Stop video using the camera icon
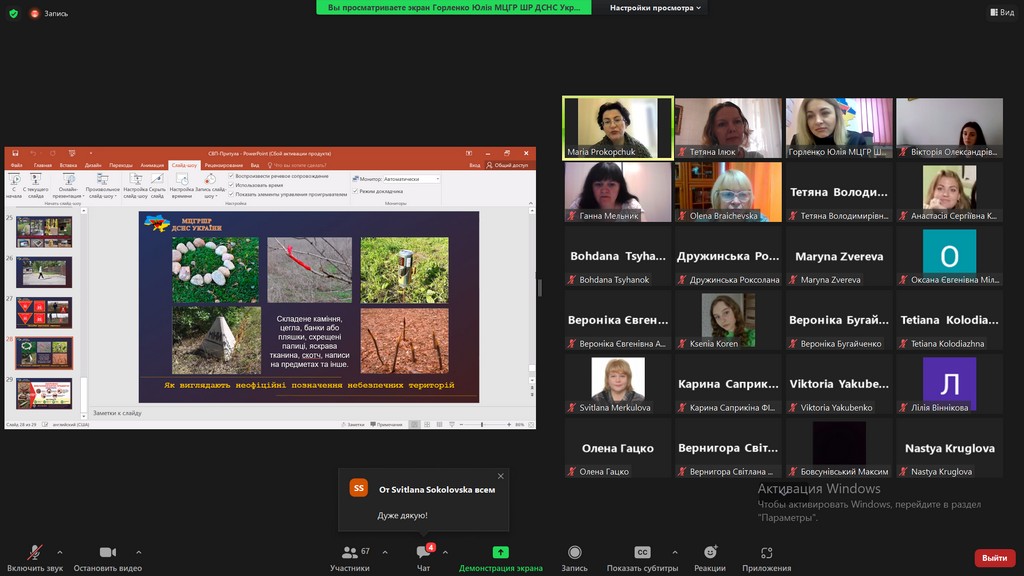This screenshot has height=576, width=1024. click(107, 552)
